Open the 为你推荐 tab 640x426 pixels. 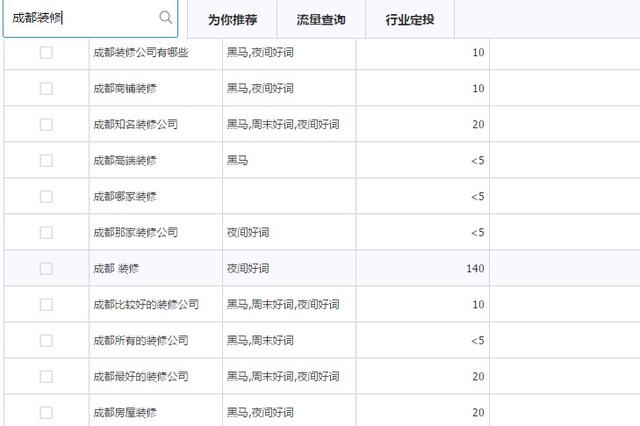[232, 20]
